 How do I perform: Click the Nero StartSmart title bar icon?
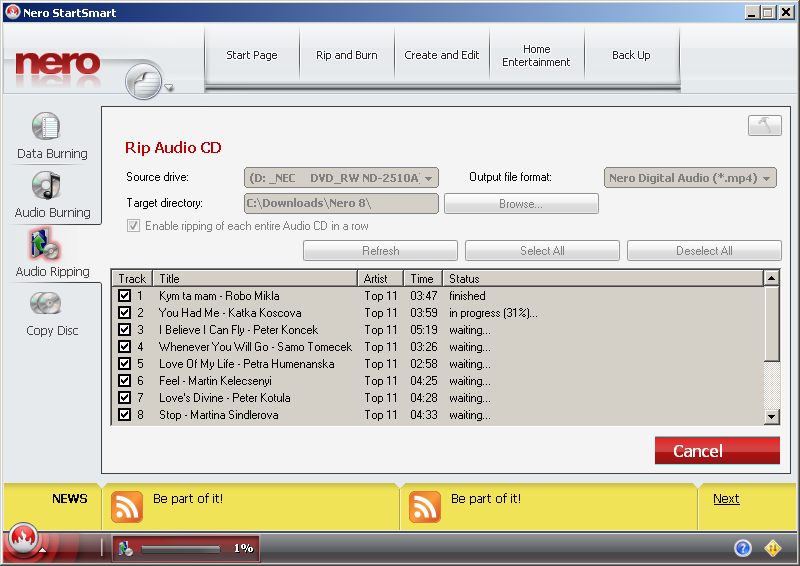point(12,12)
